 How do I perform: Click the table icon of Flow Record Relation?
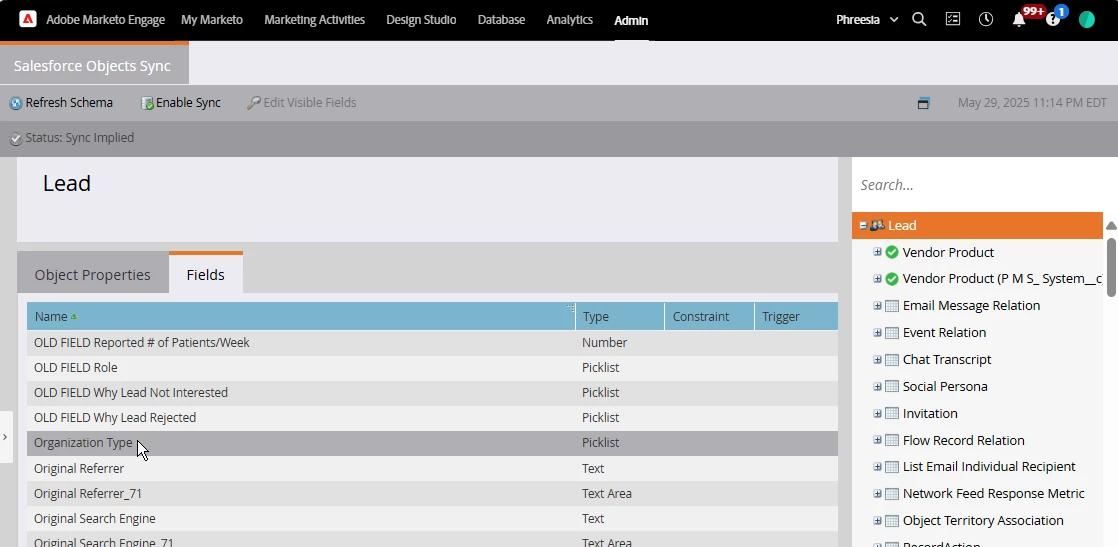pyautogui.click(x=892, y=441)
